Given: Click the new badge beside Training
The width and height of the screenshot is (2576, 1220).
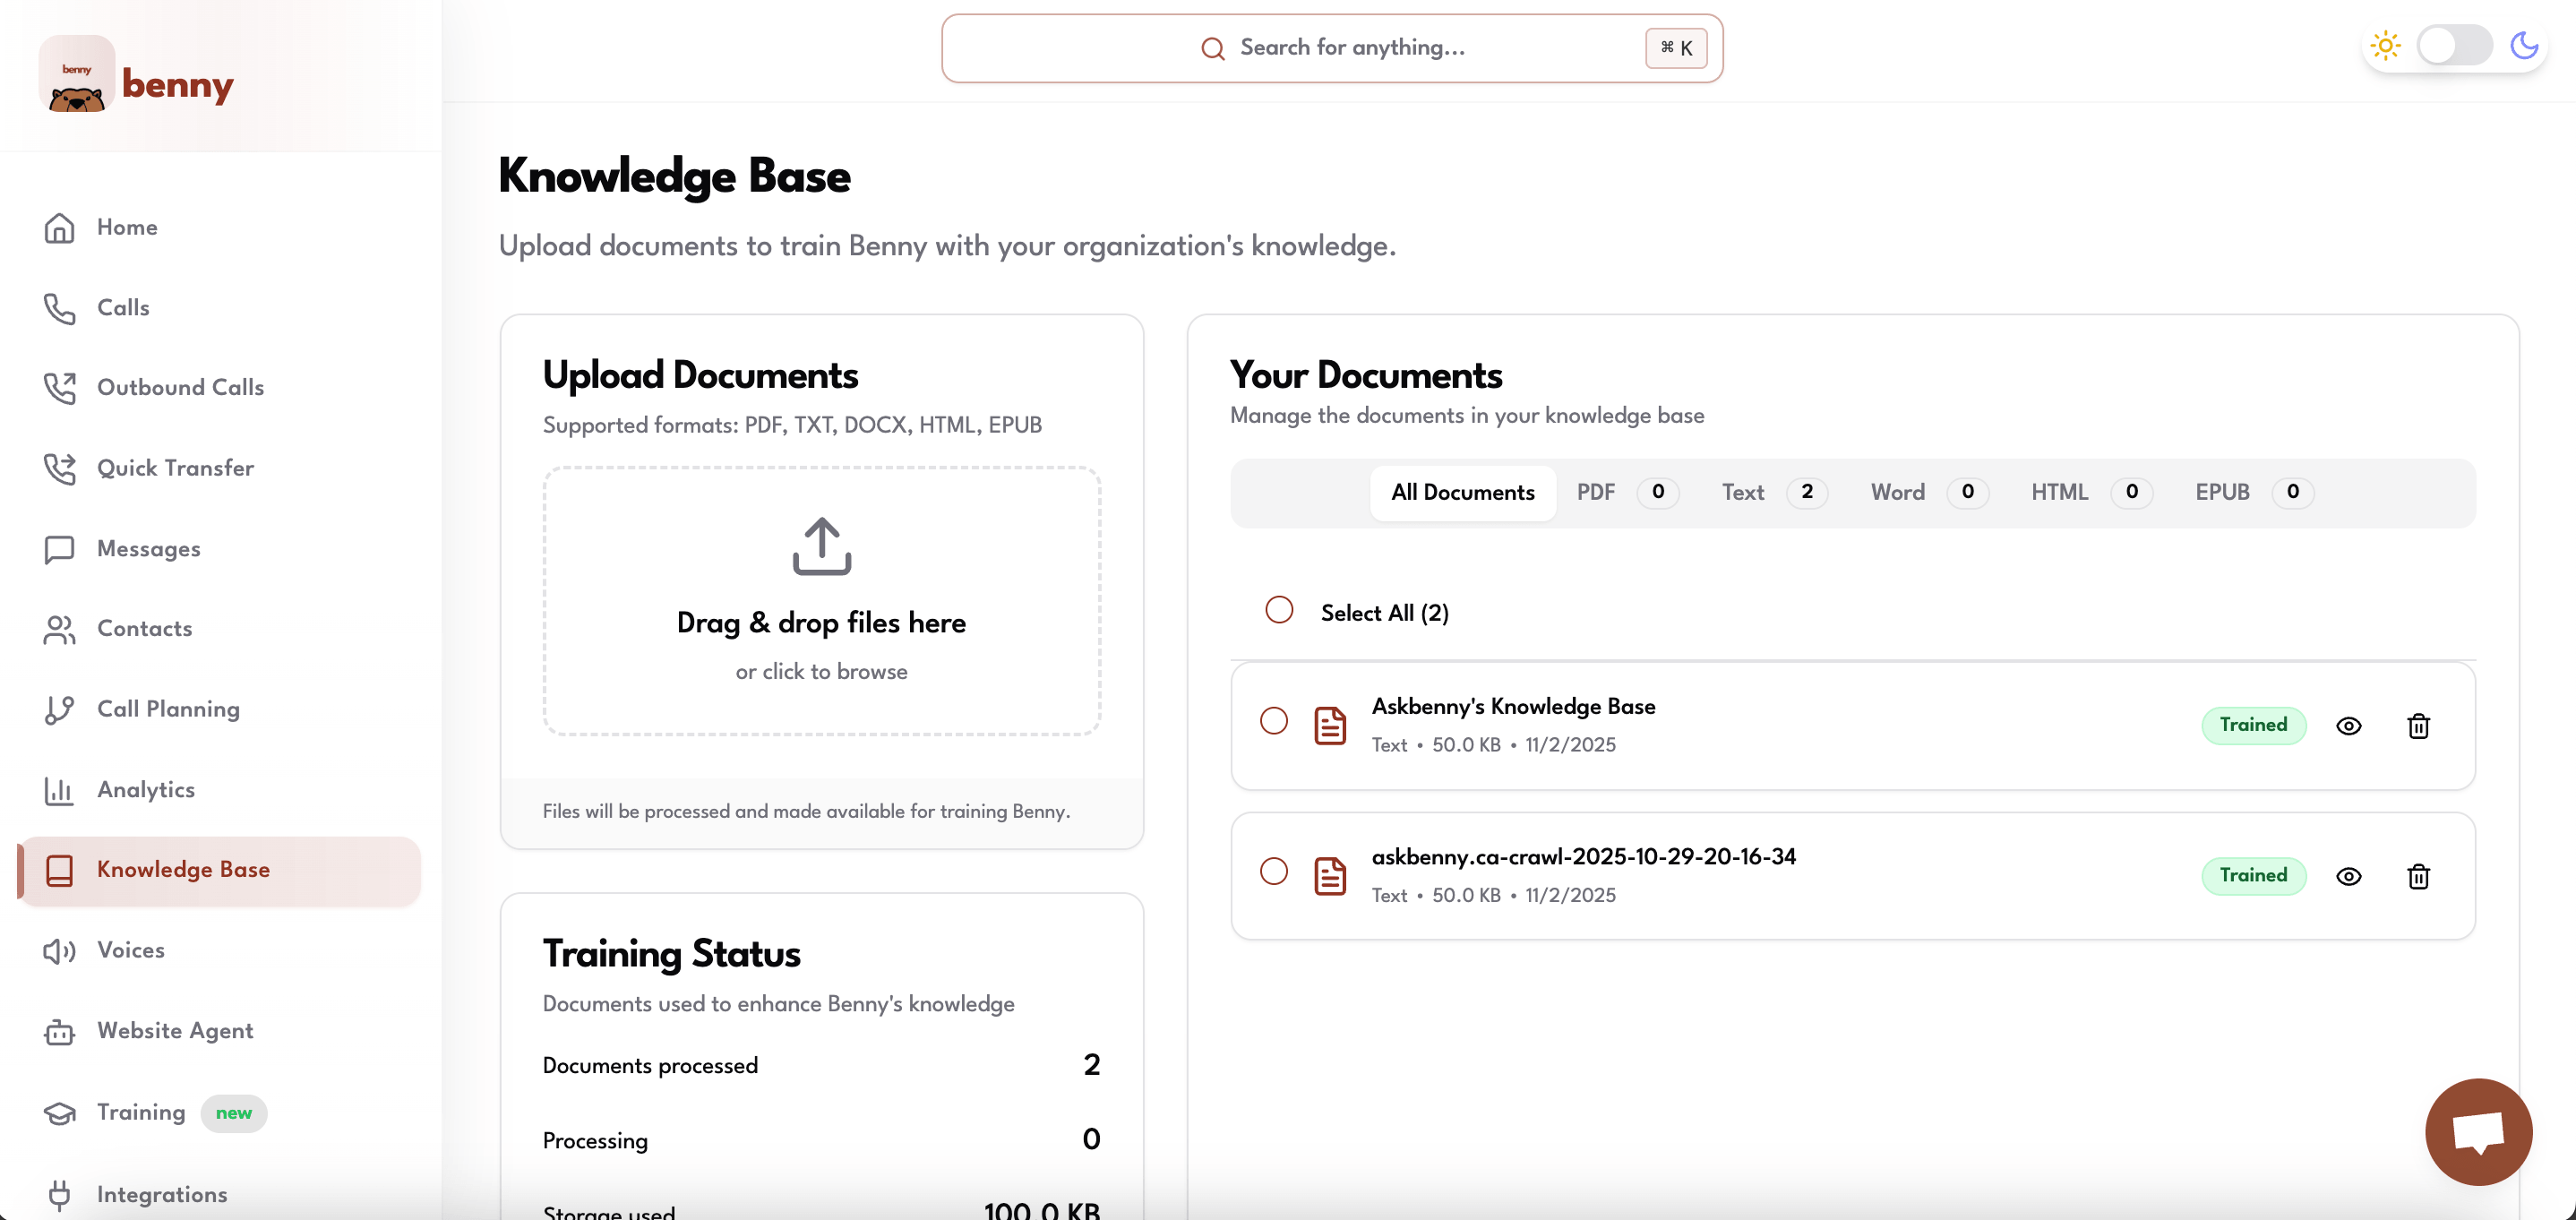Looking at the screenshot, I should click(x=233, y=1114).
